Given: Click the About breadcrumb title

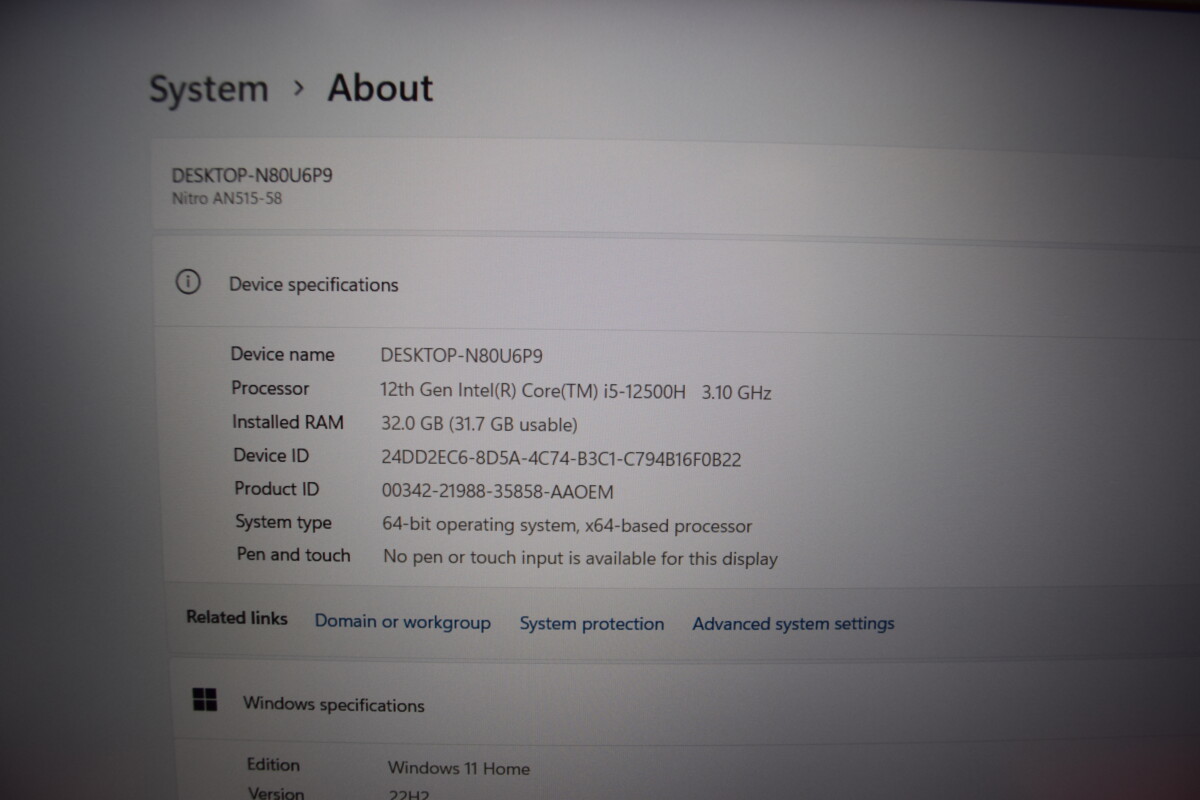Looking at the screenshot, I should coord(381,88).
